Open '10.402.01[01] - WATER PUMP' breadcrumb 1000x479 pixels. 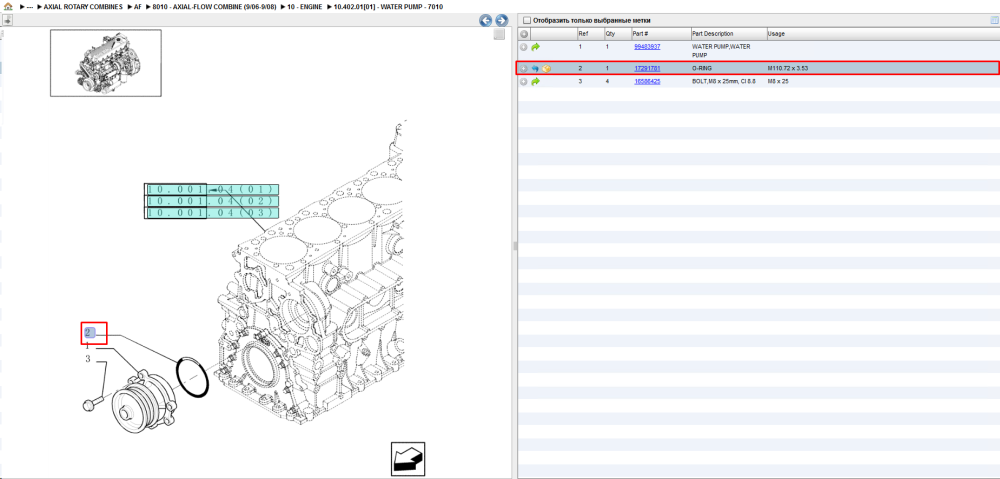(388, 6)
